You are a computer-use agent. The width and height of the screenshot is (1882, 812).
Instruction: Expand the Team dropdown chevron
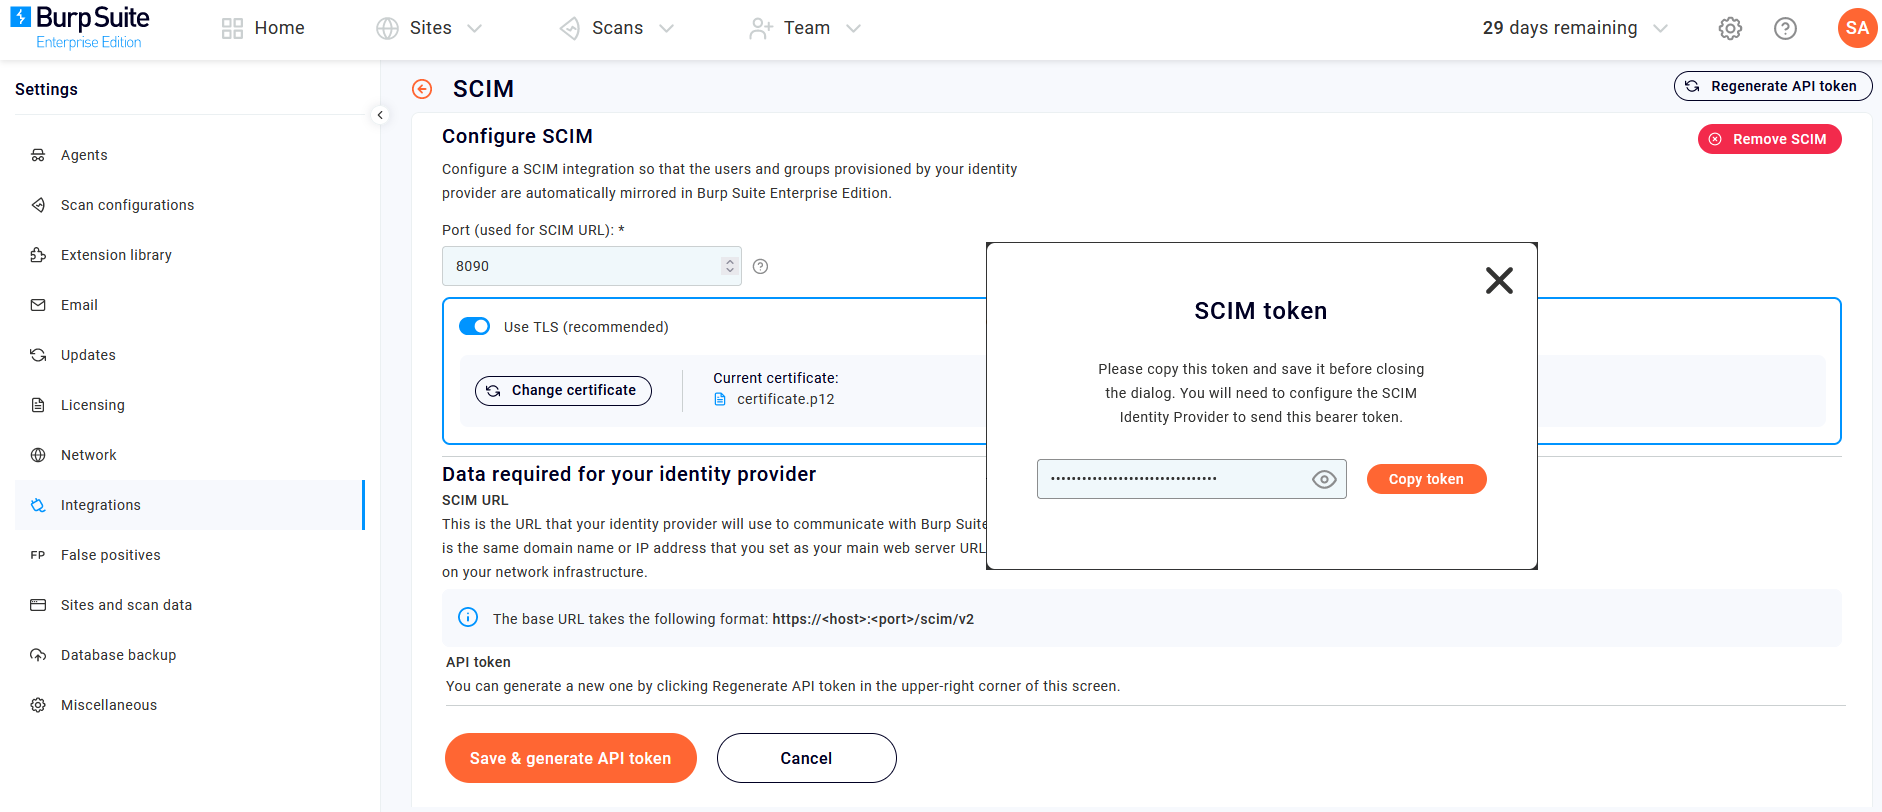pos(853,28)
